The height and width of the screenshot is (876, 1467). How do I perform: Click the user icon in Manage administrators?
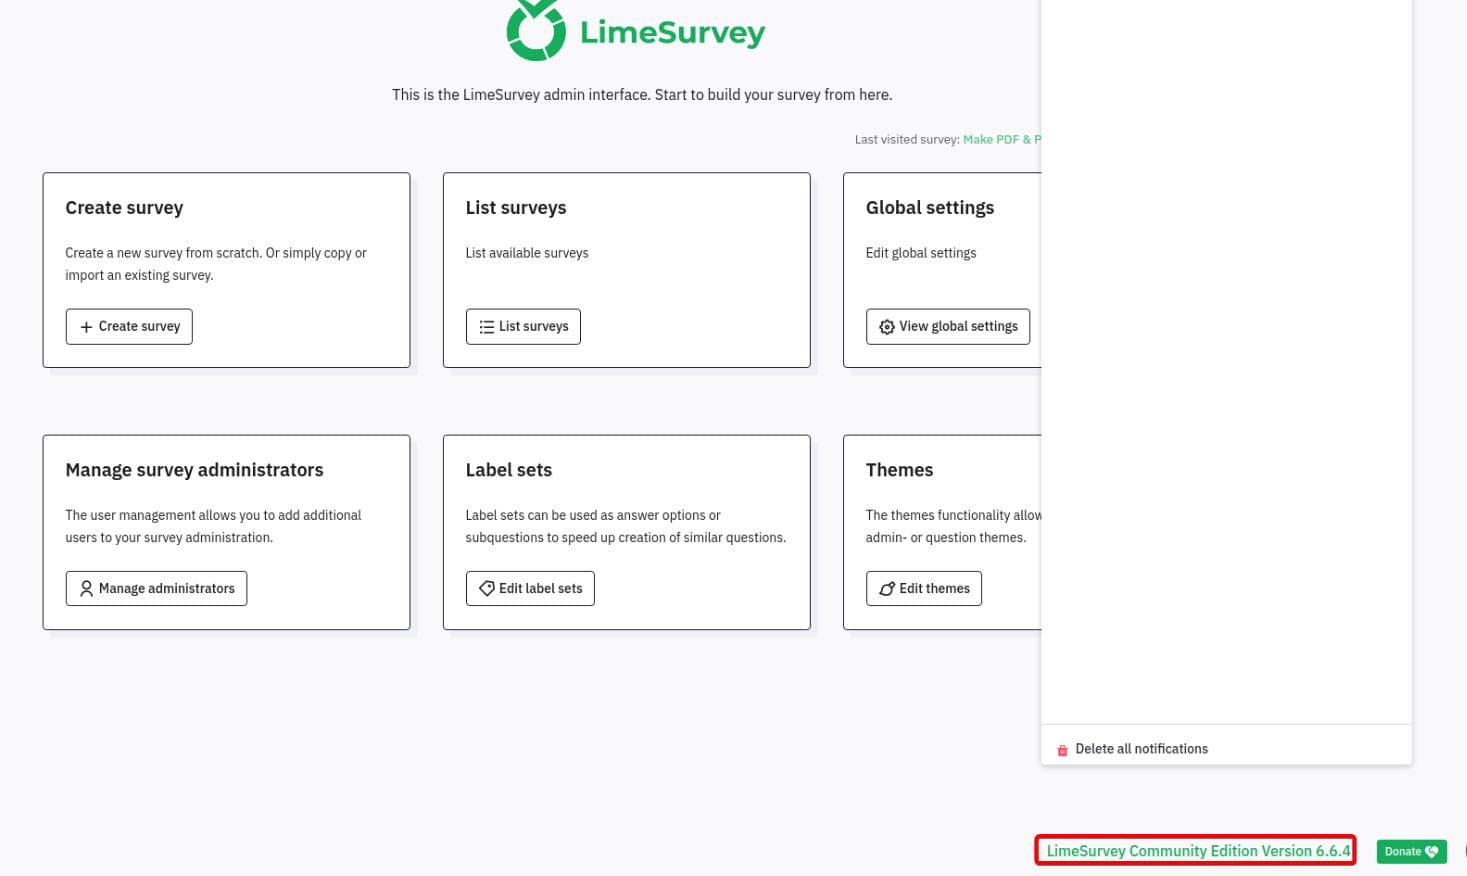pyautogui.click(x=86, y=589)
